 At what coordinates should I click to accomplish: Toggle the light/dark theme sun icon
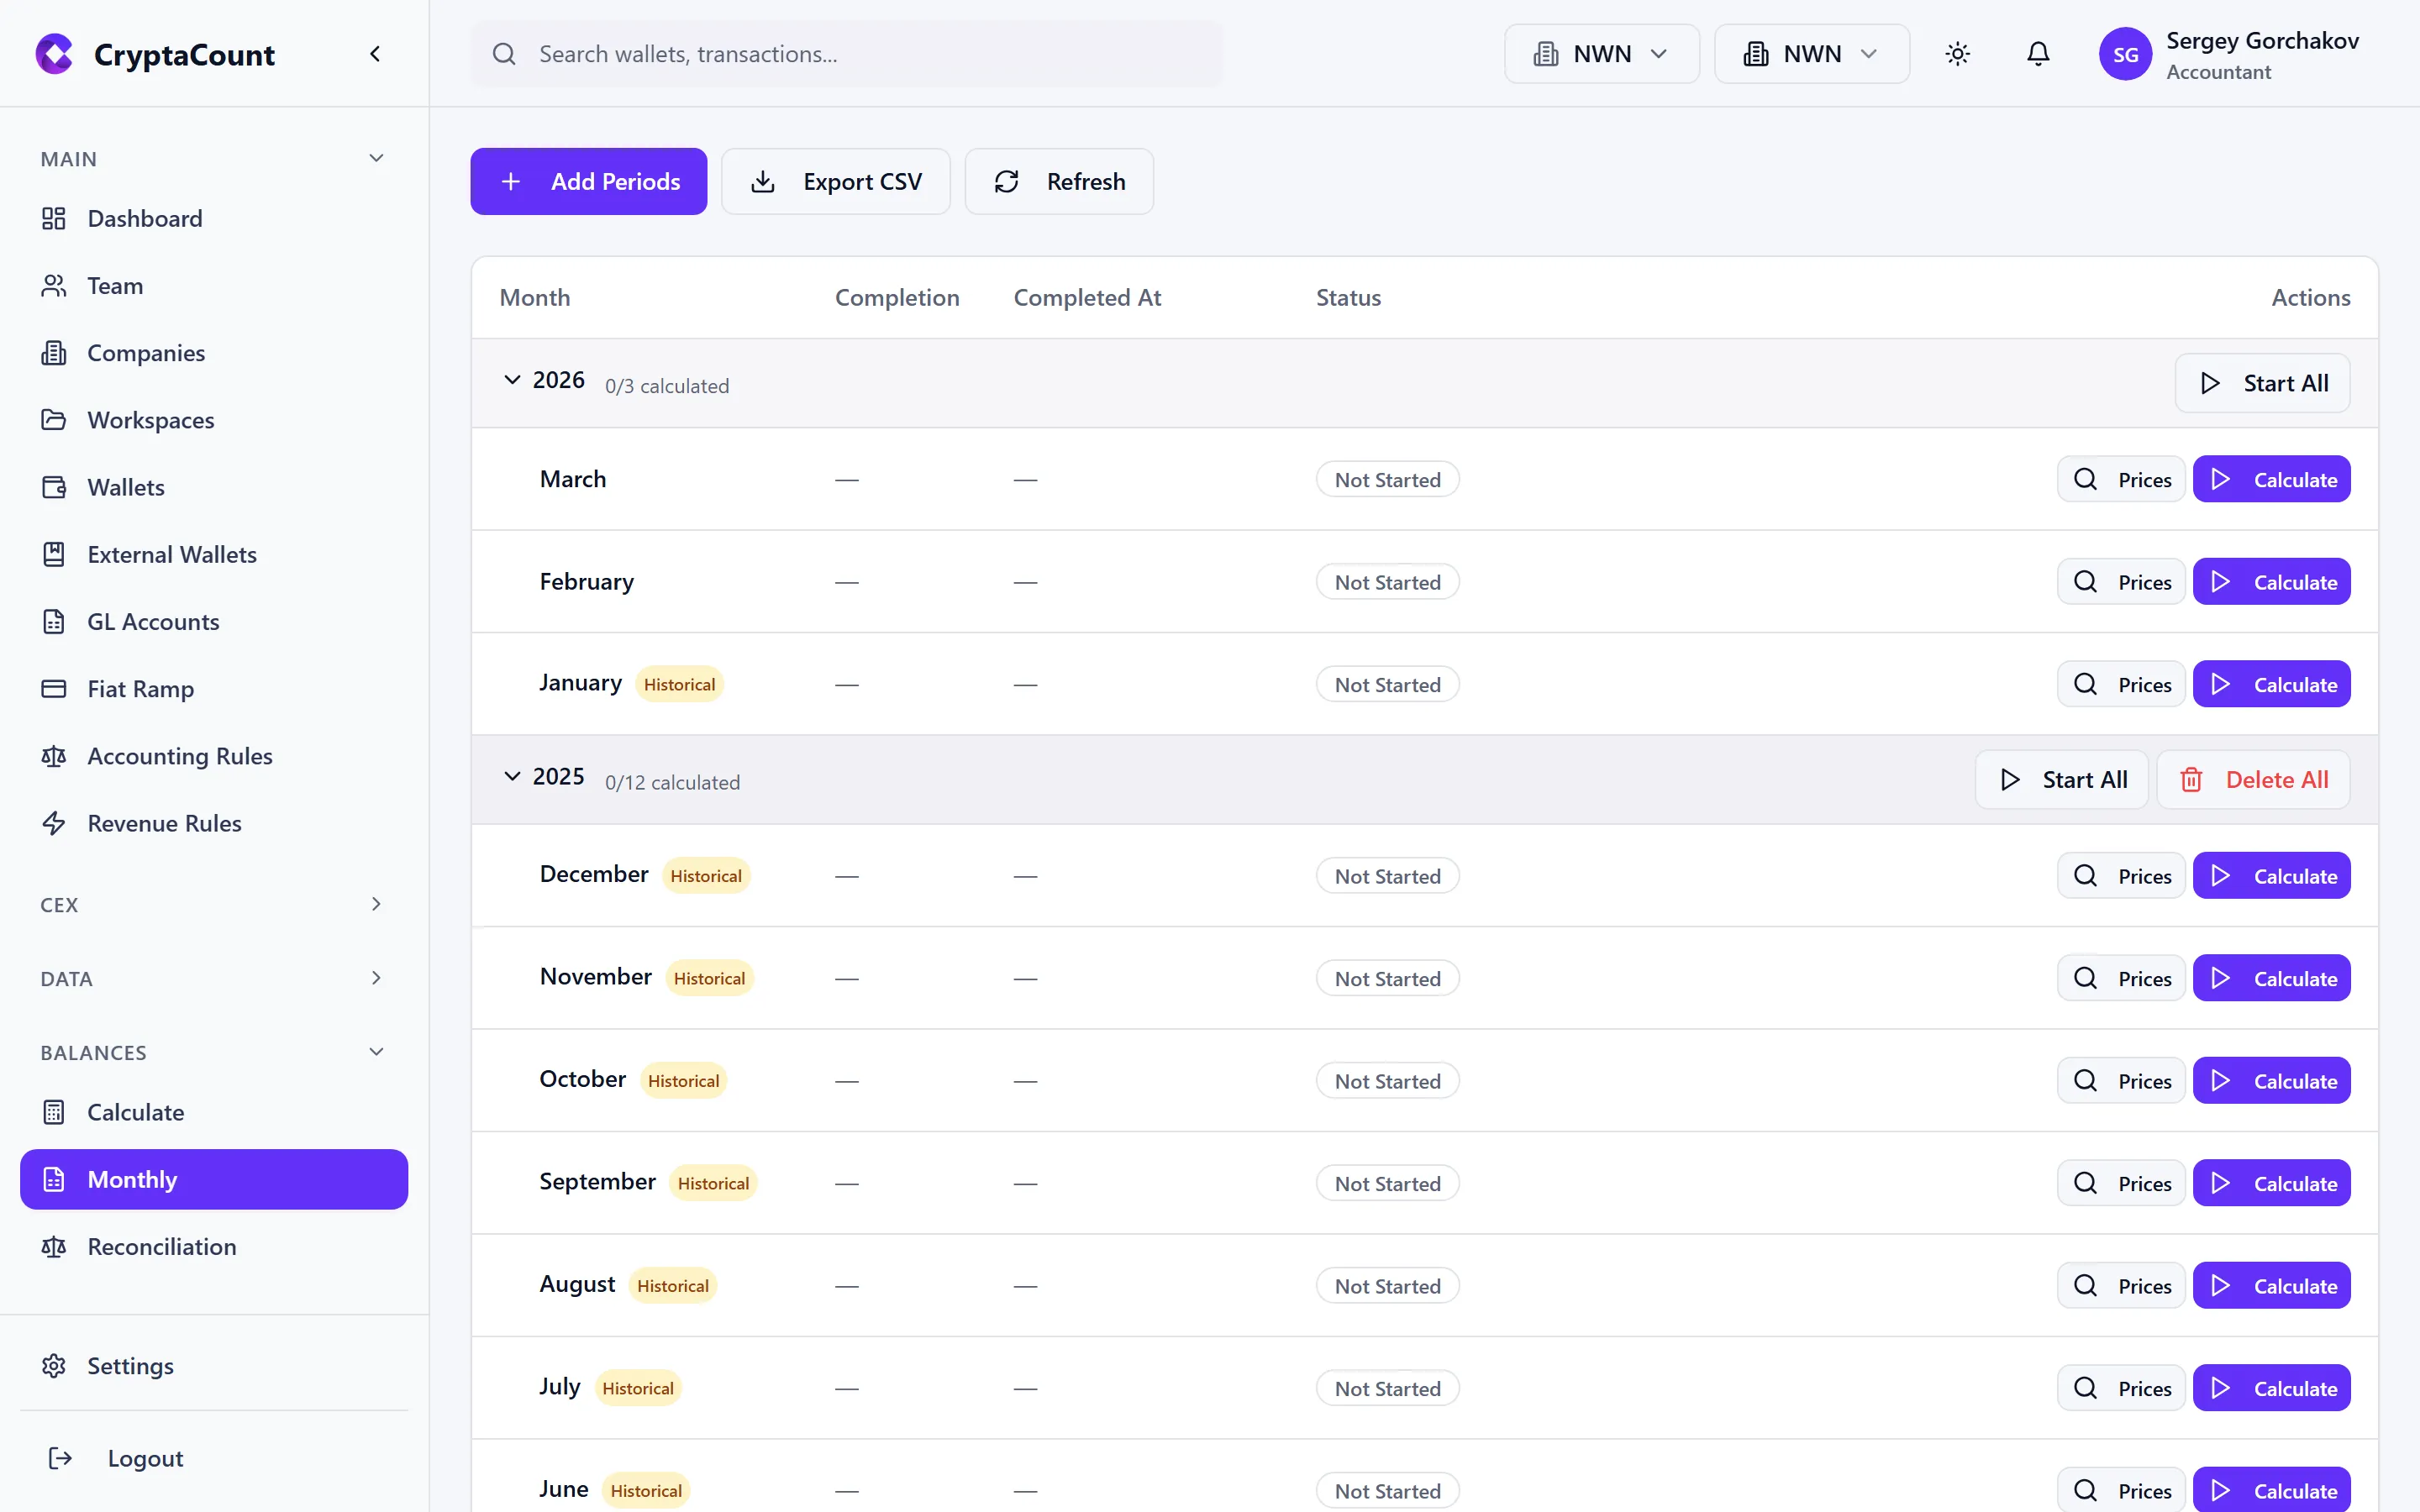point(1957,54)
